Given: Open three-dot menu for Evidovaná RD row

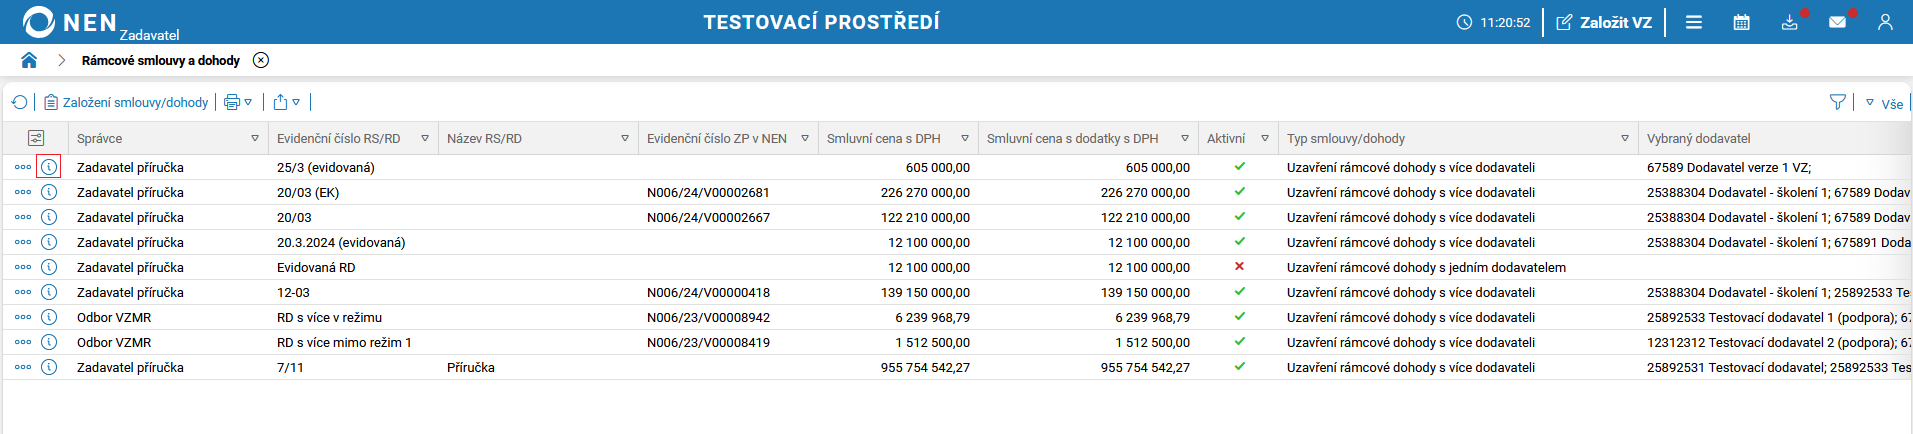Looking at the screenshot, I should pyautogui.click(x=23, y=267).
